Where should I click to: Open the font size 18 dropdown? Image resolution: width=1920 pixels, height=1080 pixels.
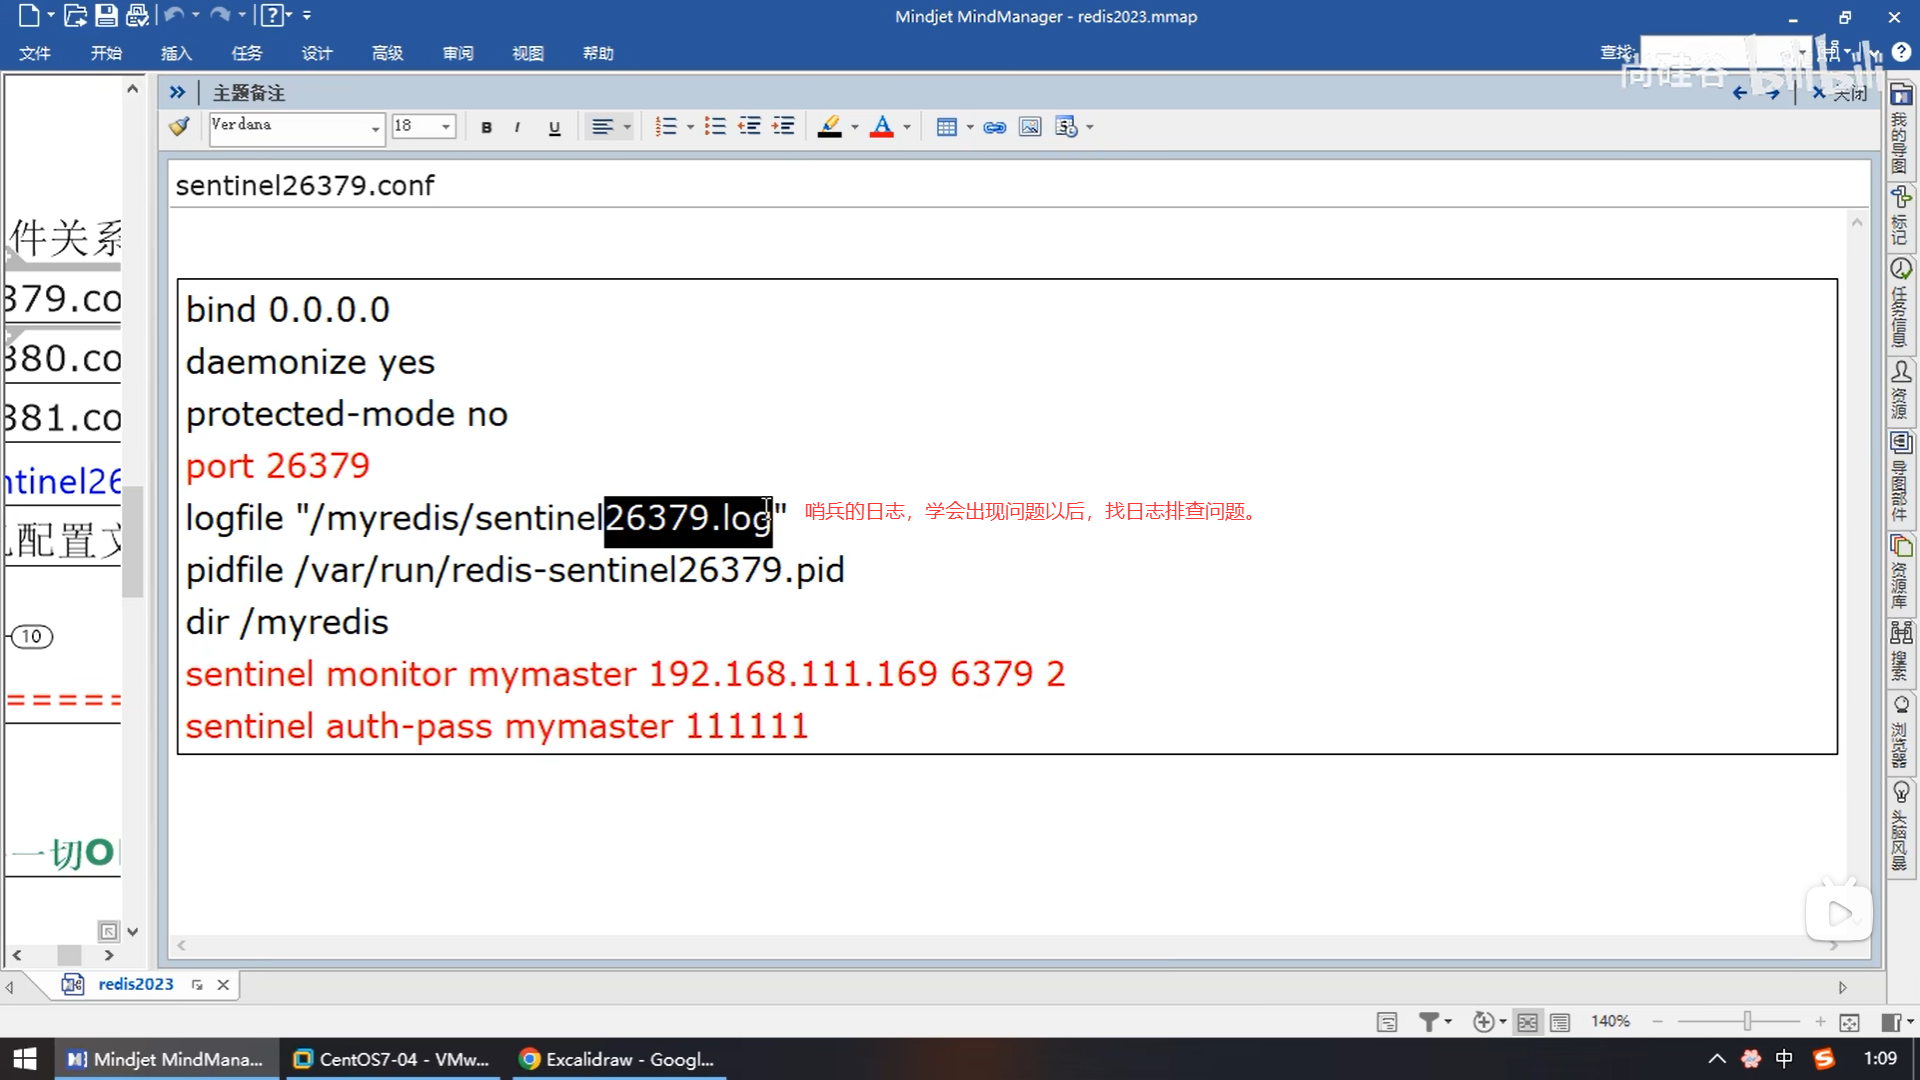pyautogui.click(x=446, y=127)
